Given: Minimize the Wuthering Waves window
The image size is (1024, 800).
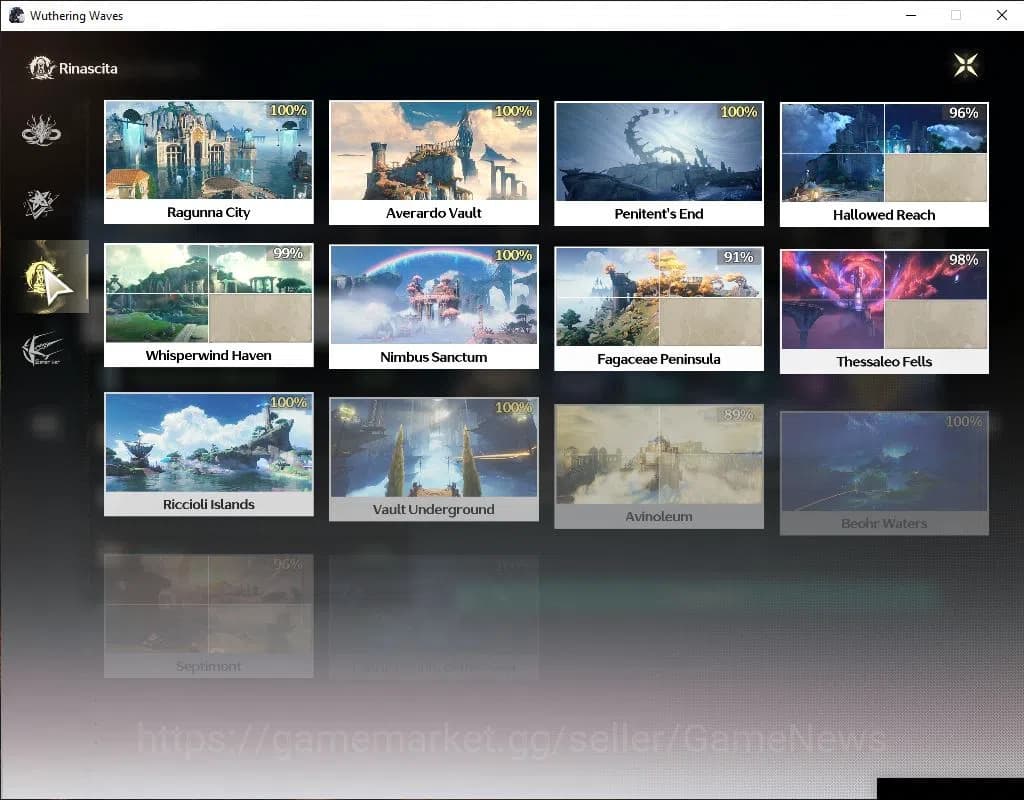Looking at the screenshot, I should tap(911, 15).
